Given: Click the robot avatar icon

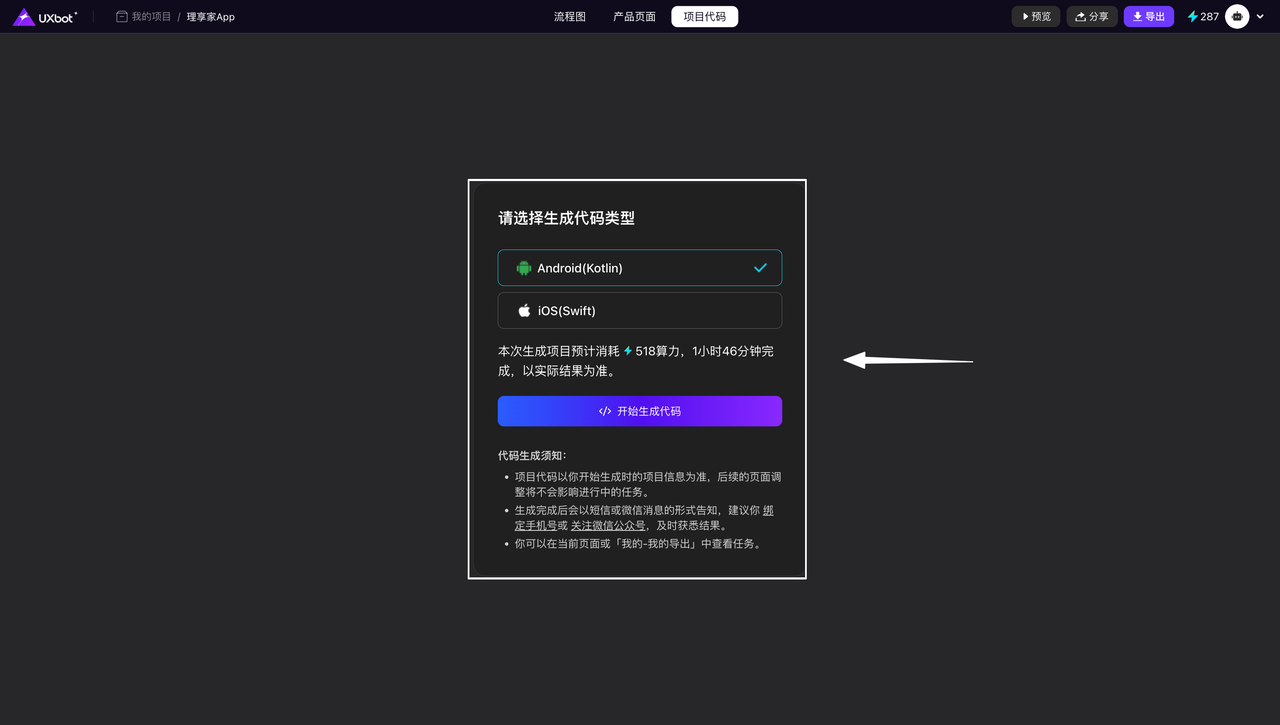Looking at the screenshot, I should [x=1237, y=17].
